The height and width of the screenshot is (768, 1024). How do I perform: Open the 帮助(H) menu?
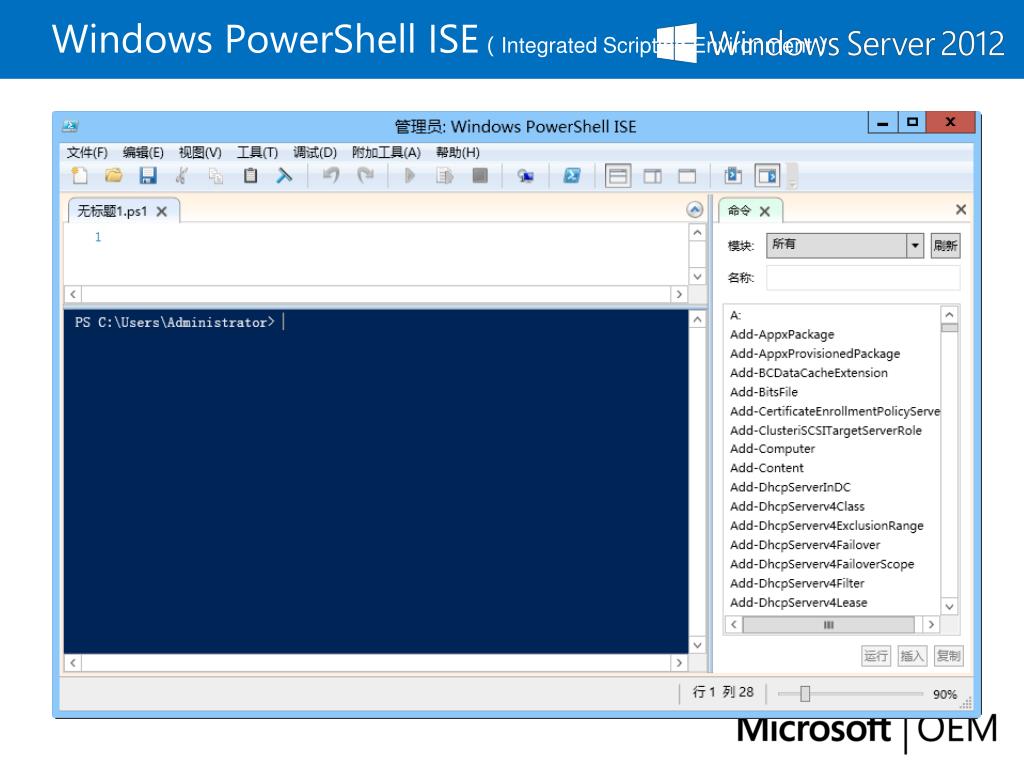[x=458, y=152]
